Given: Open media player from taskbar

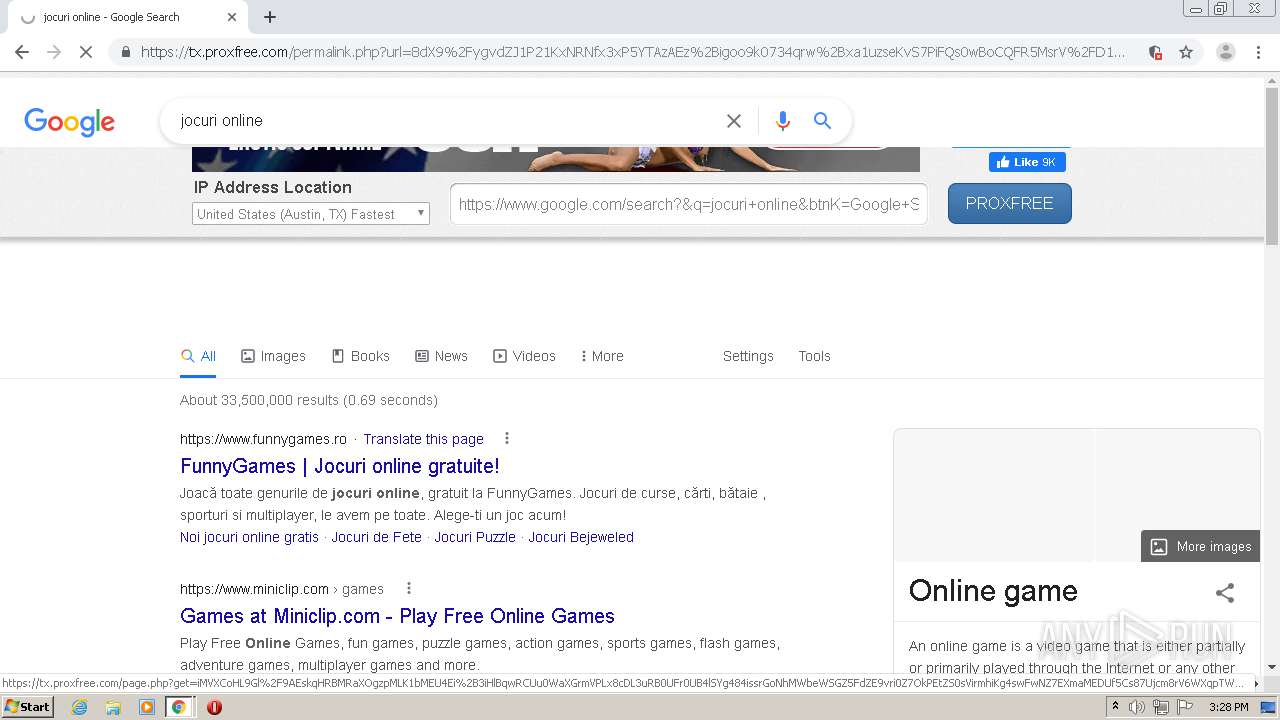Looking at the screenshot, I should click(147, 707).
